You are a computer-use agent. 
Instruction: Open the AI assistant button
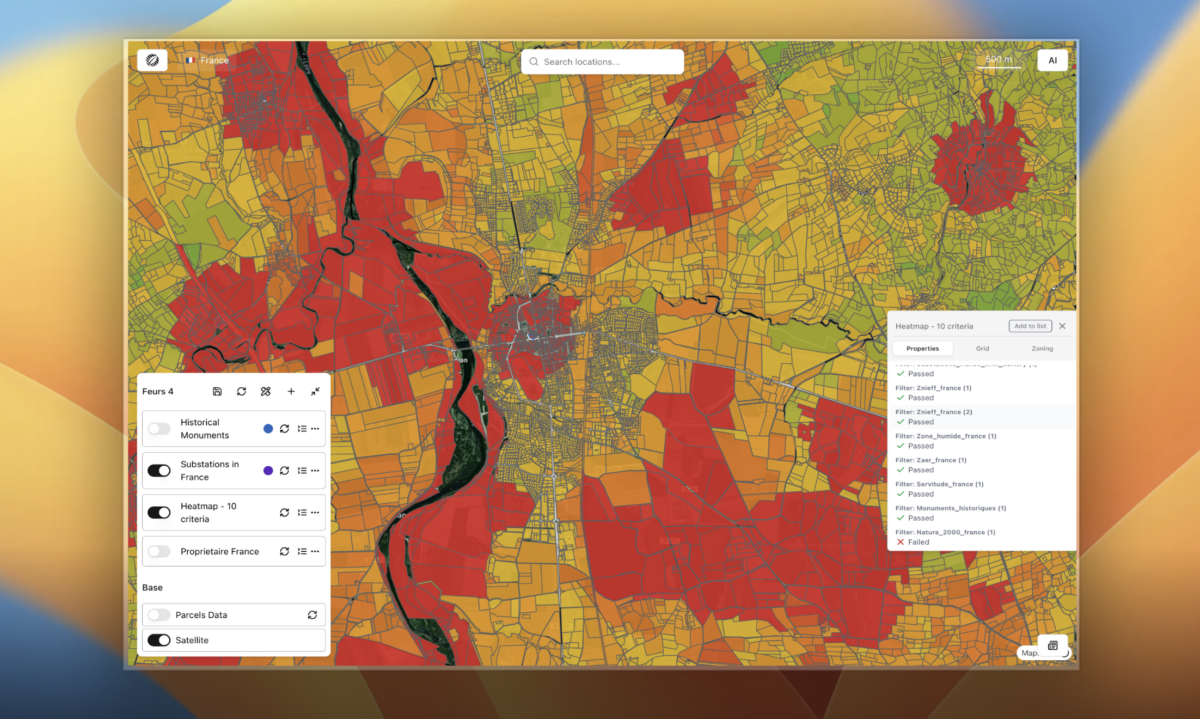coord(1052,60)
